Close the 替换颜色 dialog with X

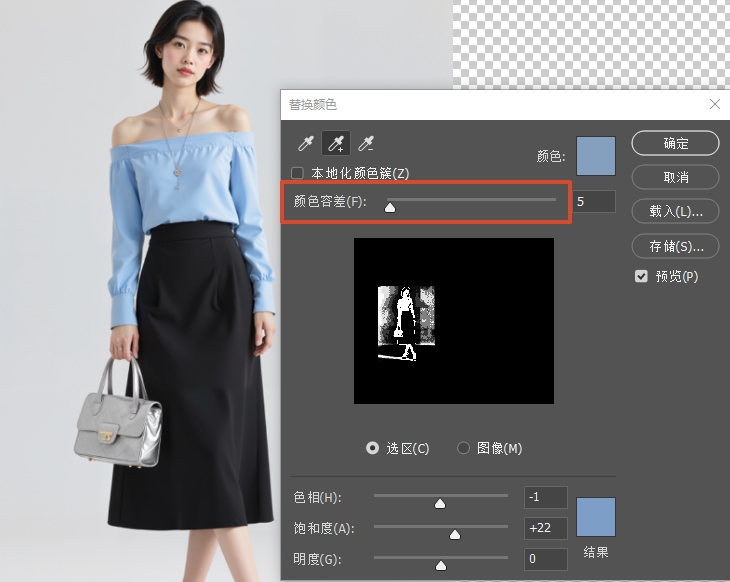714,104
